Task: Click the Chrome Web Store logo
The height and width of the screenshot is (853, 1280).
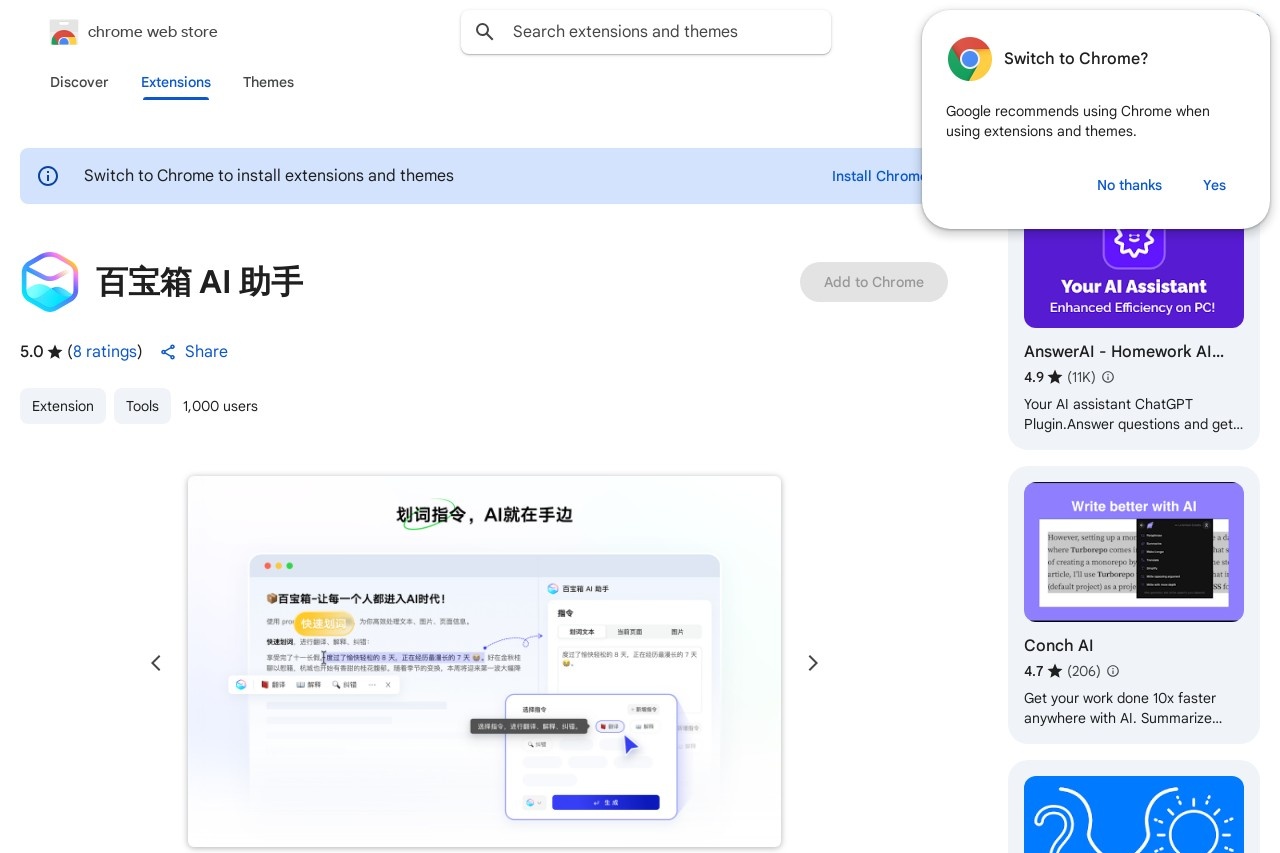Action: click(x=63, y=32)
